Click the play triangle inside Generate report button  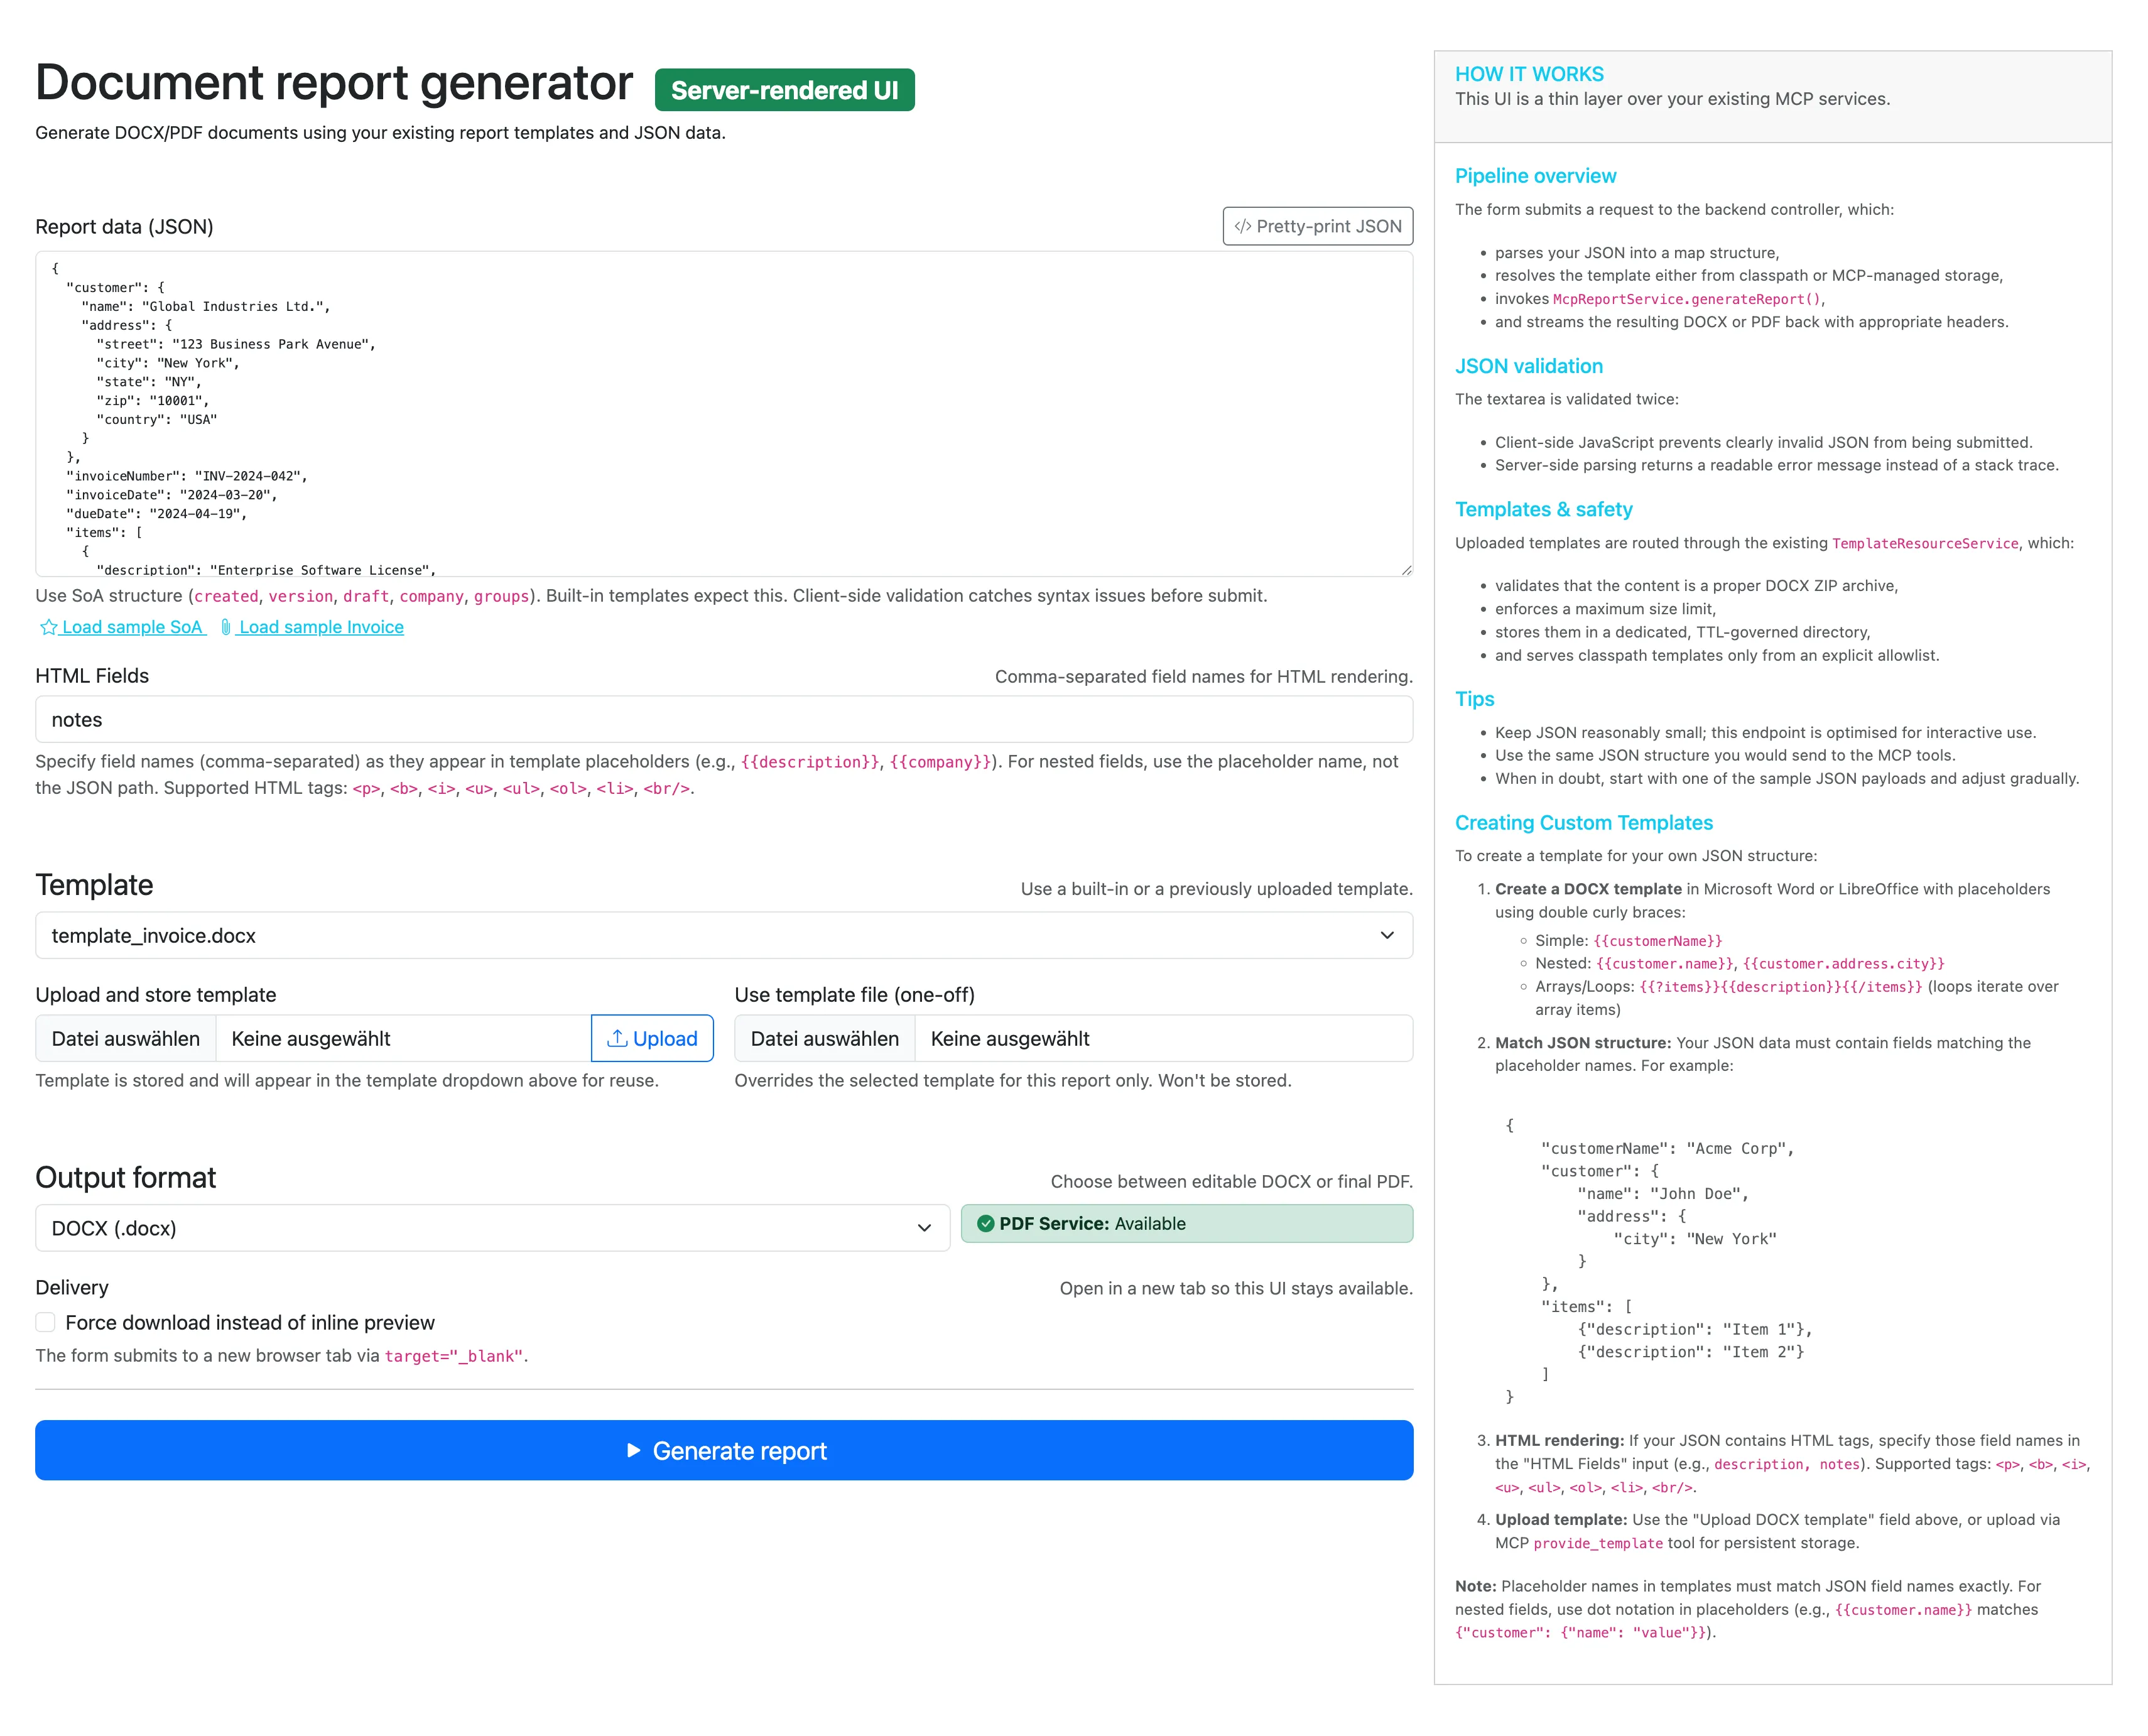pos(634,1451)
